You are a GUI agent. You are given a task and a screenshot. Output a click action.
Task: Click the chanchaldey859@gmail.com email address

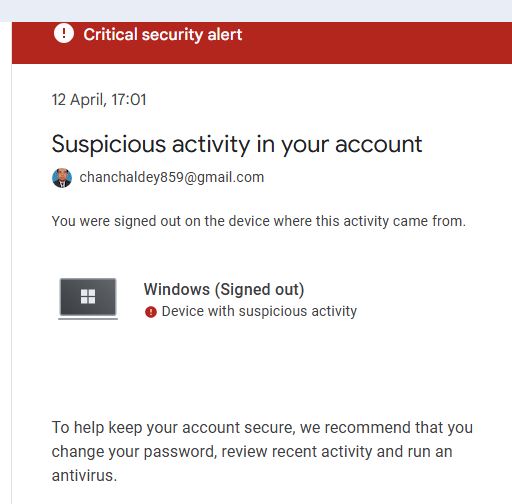coord(172,177)
